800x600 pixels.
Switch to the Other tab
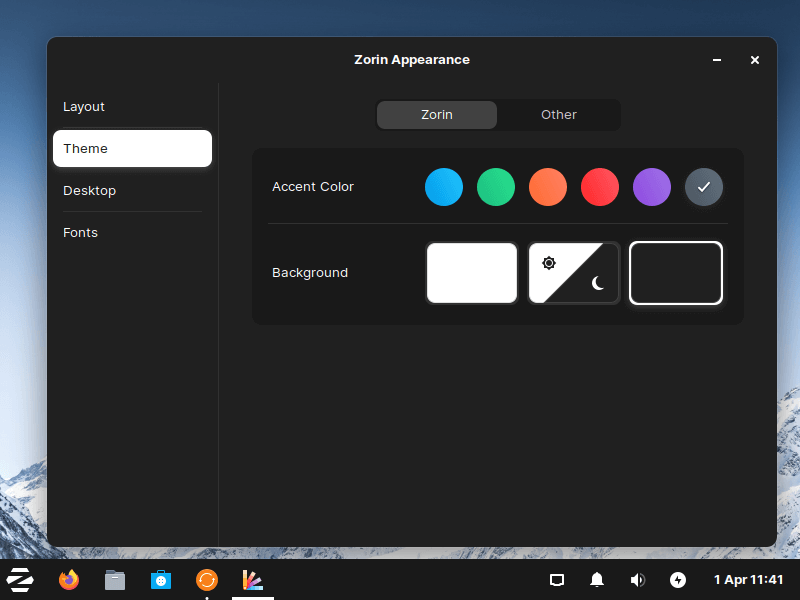(559, 115)
